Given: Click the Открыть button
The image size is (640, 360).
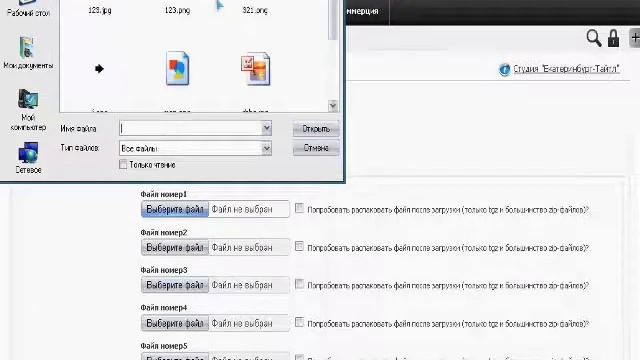Looking at the screenshot, I should (x=316, y=129).
